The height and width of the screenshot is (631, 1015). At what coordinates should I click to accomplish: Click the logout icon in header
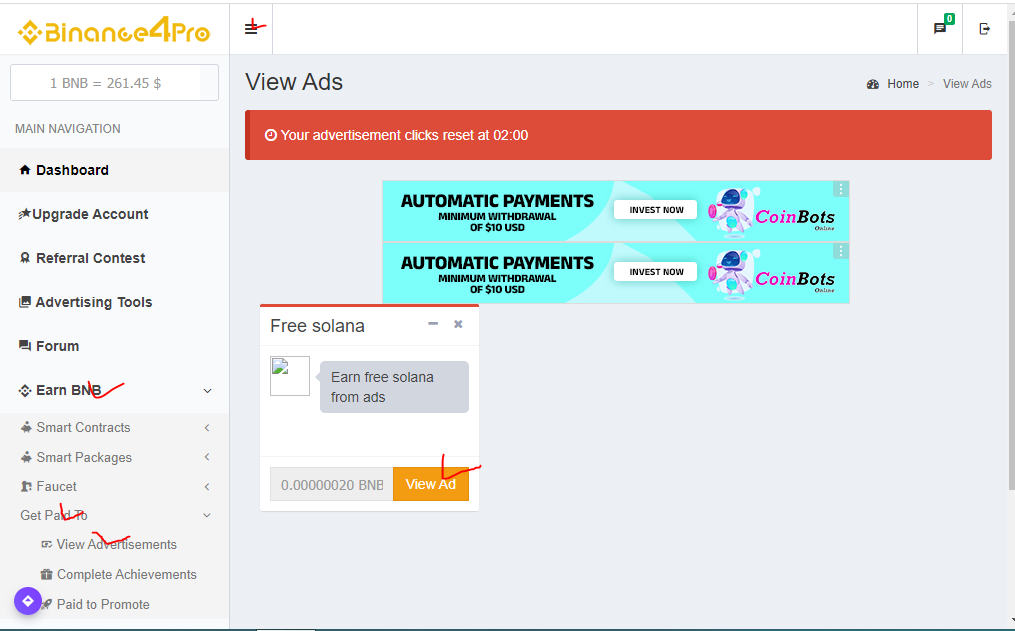tap(985, 28)
